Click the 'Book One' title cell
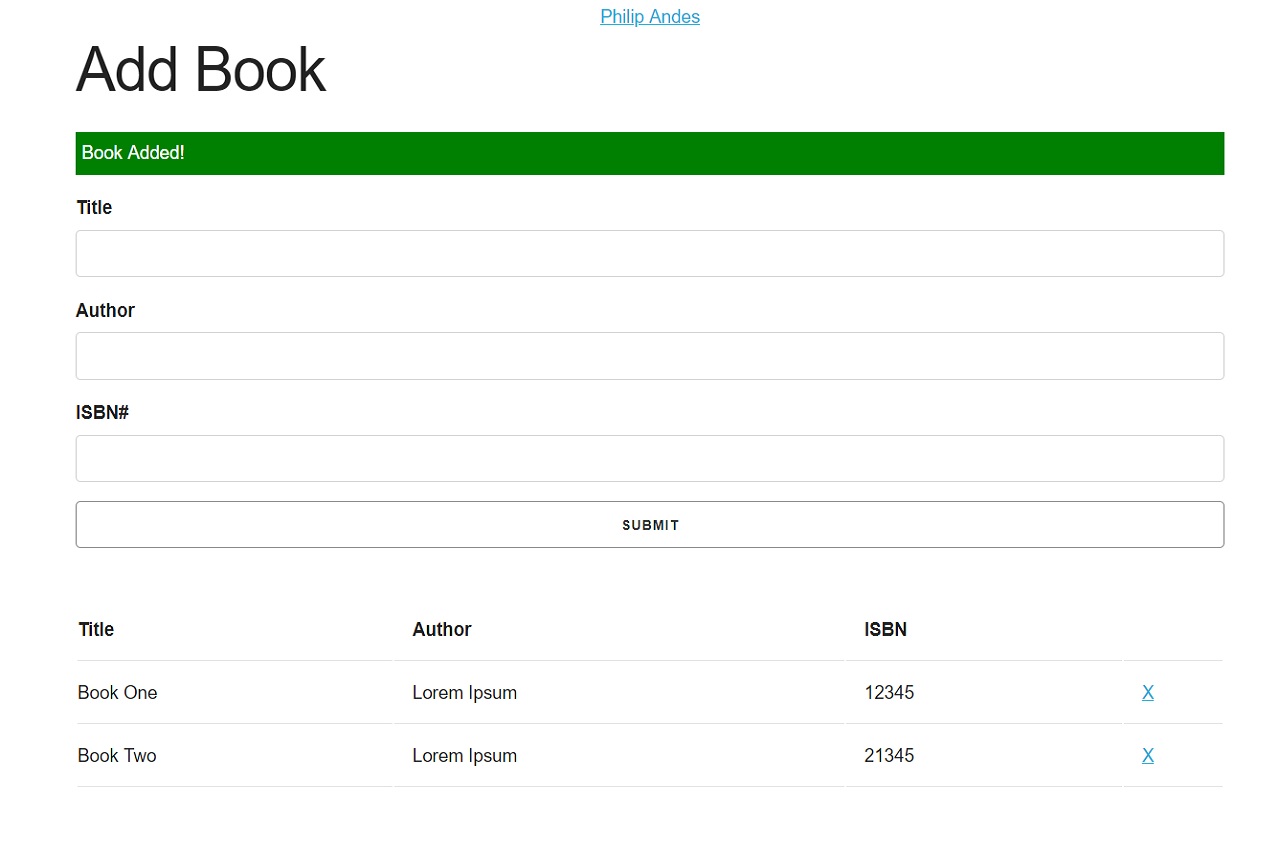The image size is (1280, 850). point(118,693)
